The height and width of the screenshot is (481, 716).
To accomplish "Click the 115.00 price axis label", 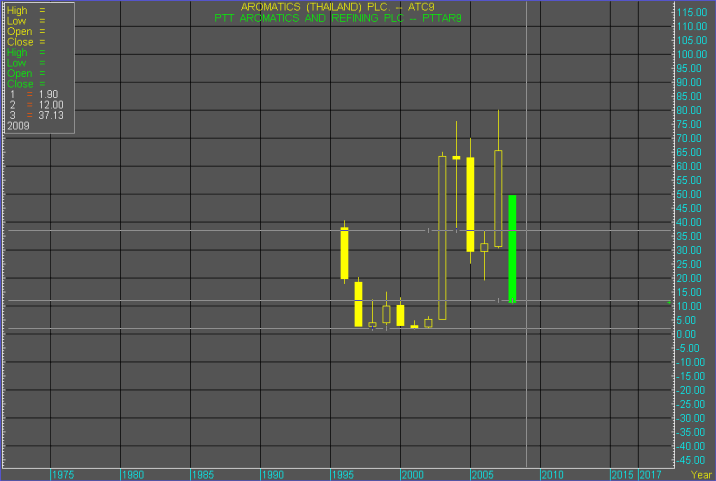I will (x=691, y=12).
